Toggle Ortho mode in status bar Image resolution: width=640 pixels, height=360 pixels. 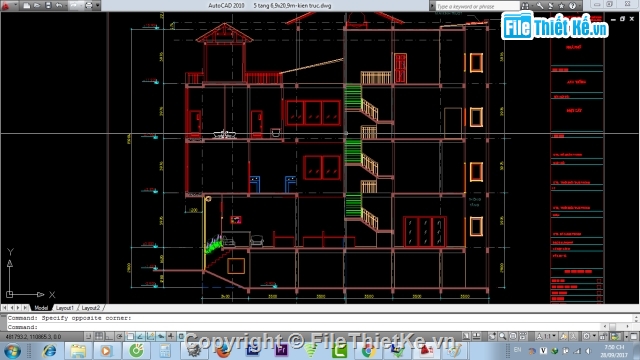(109, 336)
